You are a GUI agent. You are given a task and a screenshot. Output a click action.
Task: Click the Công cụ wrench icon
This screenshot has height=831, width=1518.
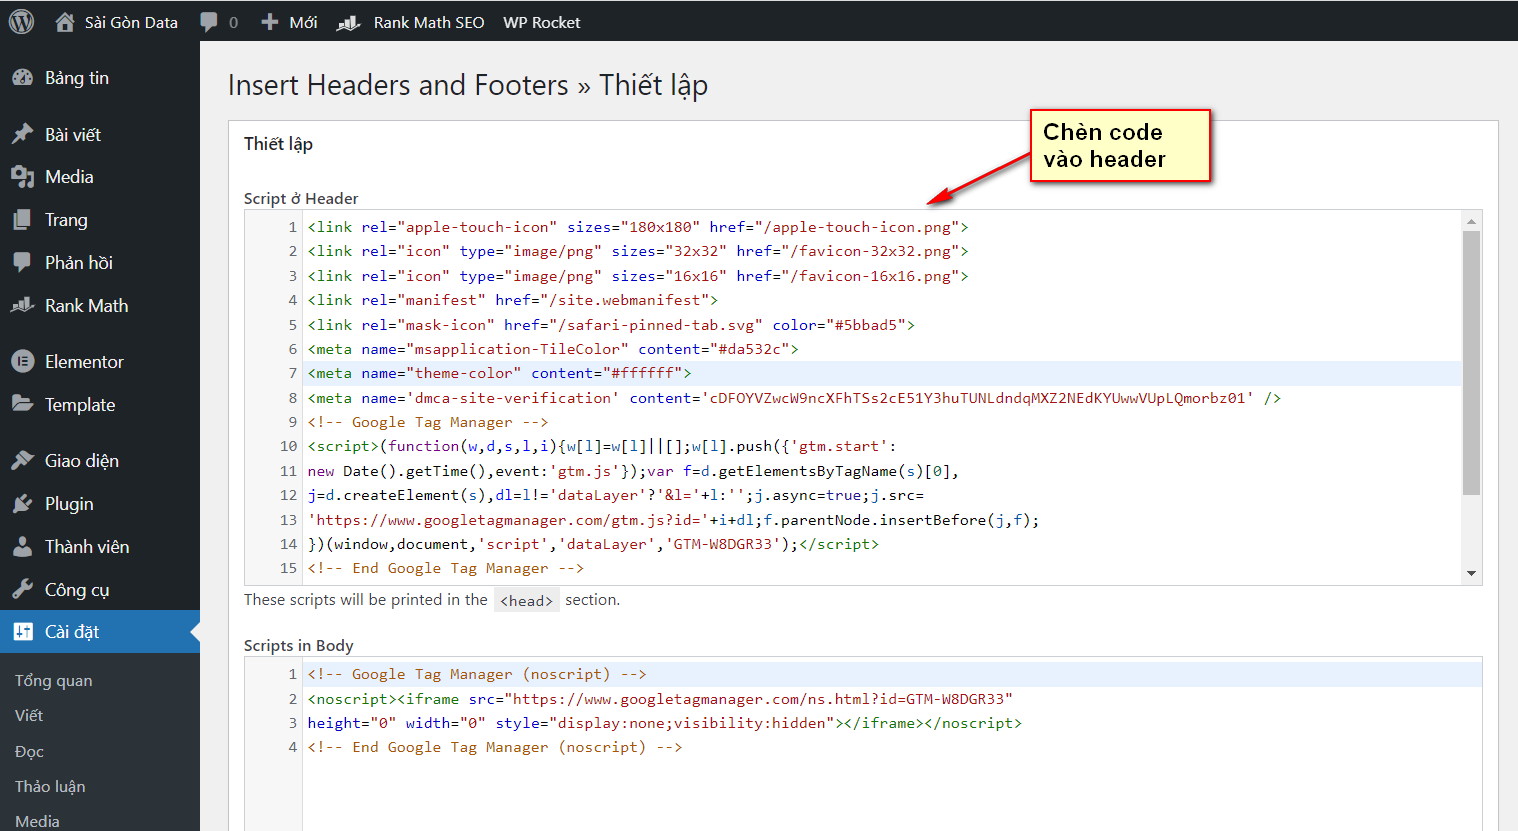(22, 590)
